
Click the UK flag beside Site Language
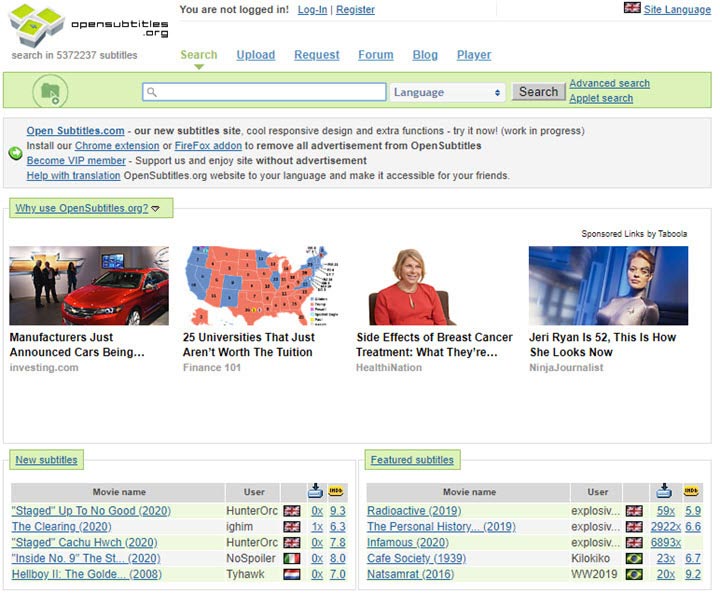tap(632, 8)
